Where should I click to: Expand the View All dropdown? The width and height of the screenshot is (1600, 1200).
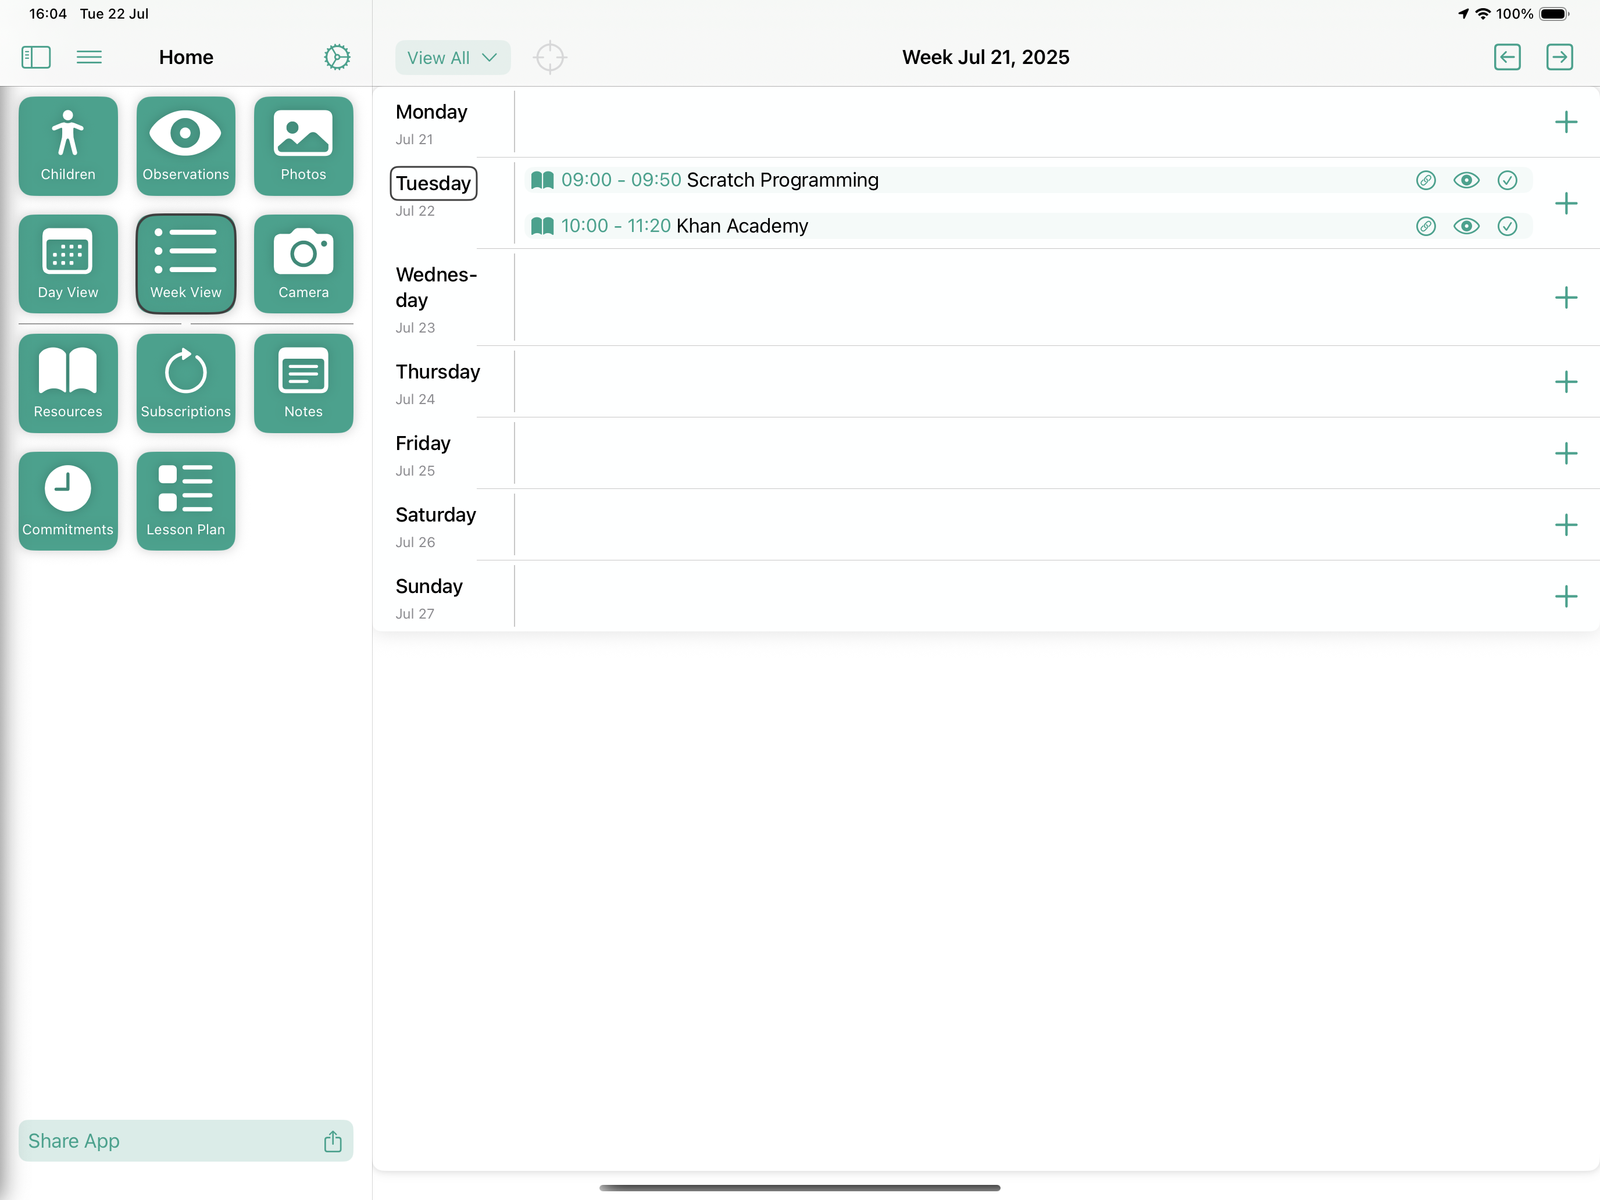pos(452,58)
